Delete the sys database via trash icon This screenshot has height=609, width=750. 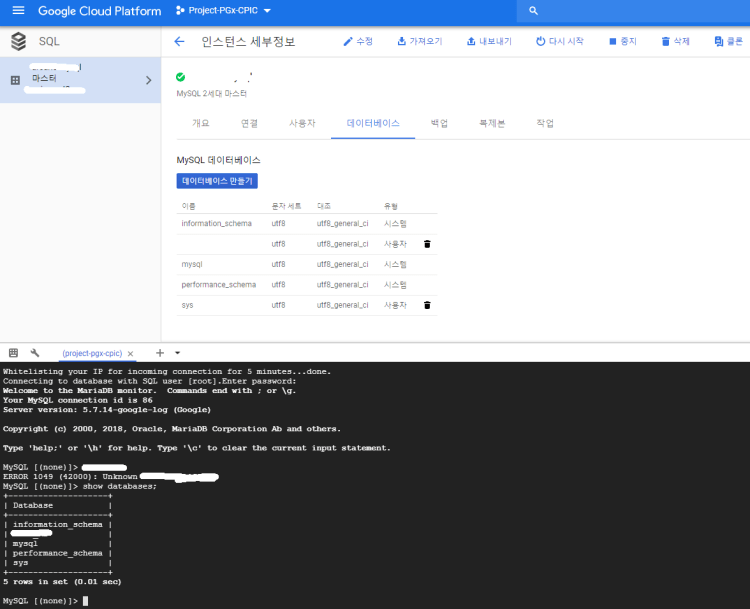coord(427,305)
